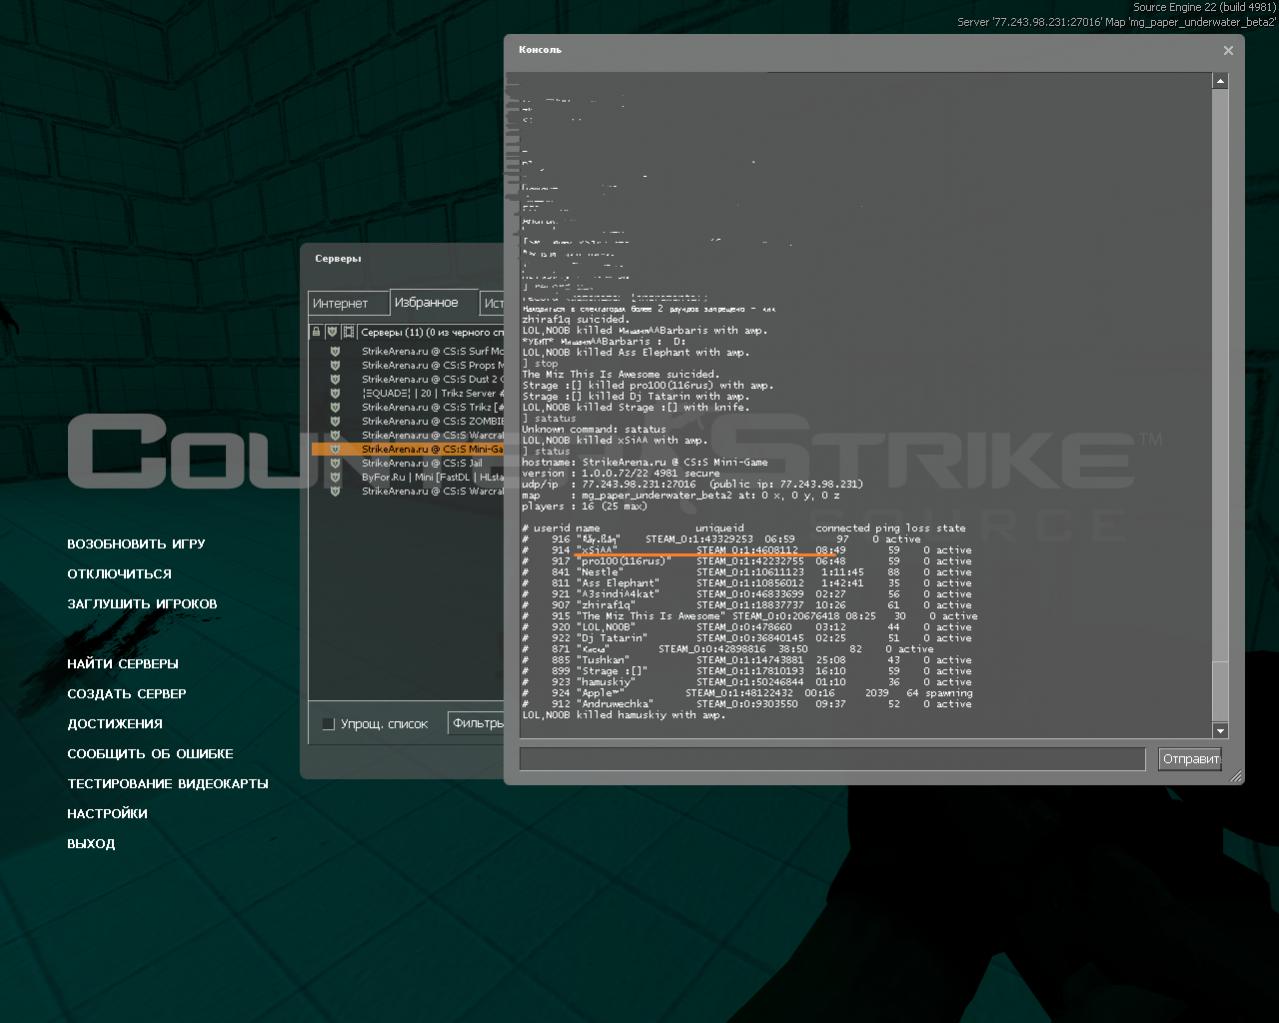Screen dimensions: 1279x1023
Task: Select the StrikeArena.ru CS:S Dust 2 server row
Action: coord(408,379)
